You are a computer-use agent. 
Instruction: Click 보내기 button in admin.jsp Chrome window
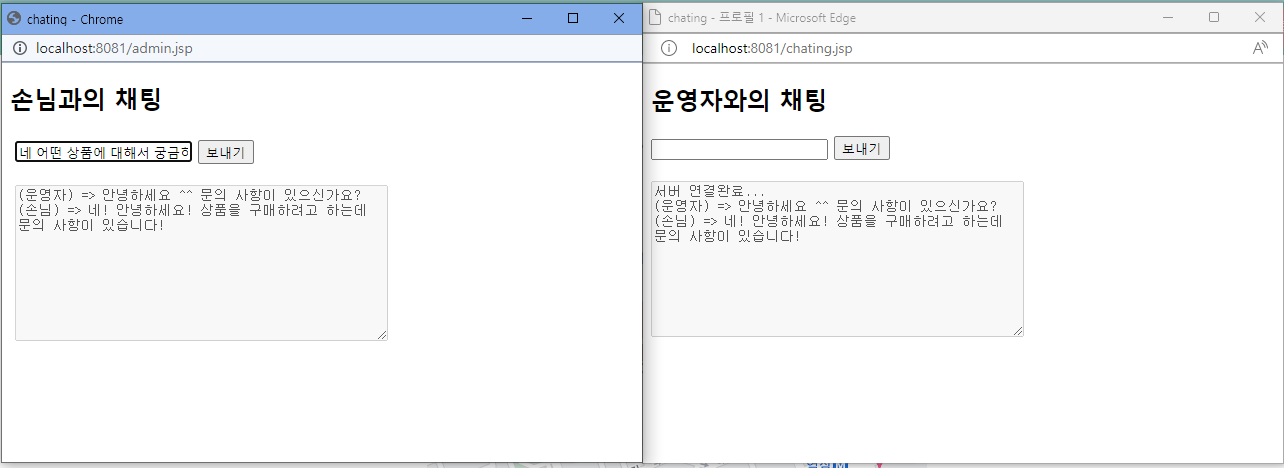[x=226, y=152]
